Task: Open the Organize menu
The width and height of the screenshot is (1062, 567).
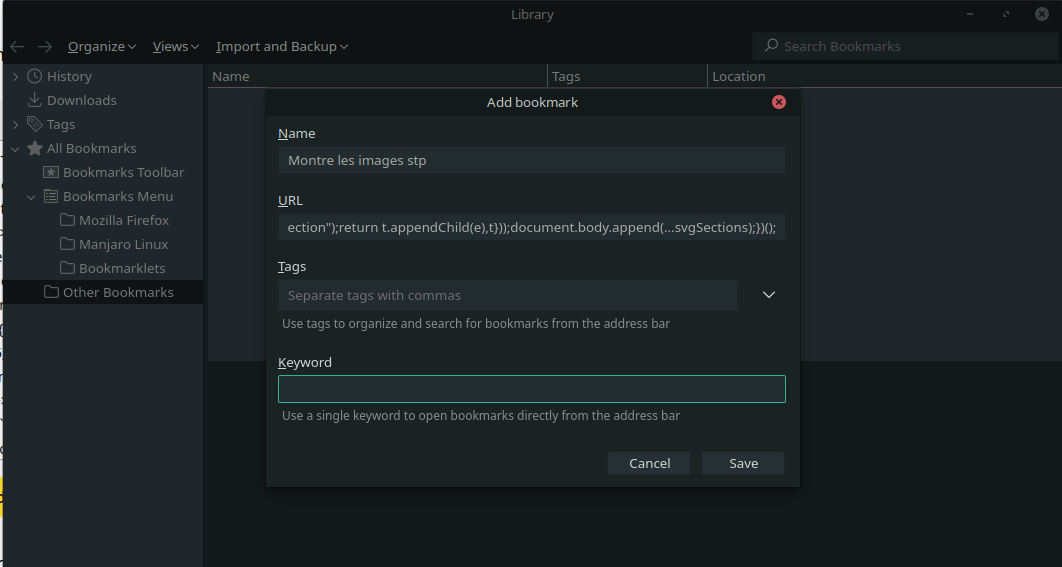Action: (x=102, y=46)
